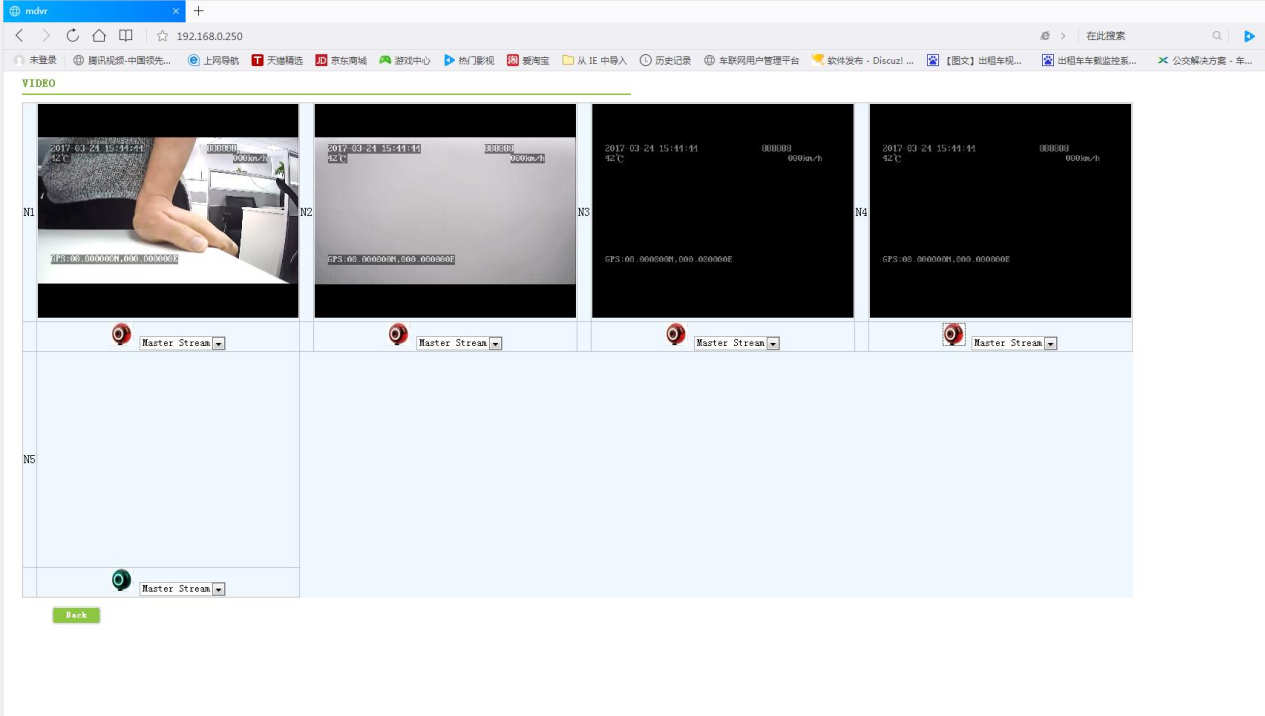Select the mdvr browser tab

point(92,11)
